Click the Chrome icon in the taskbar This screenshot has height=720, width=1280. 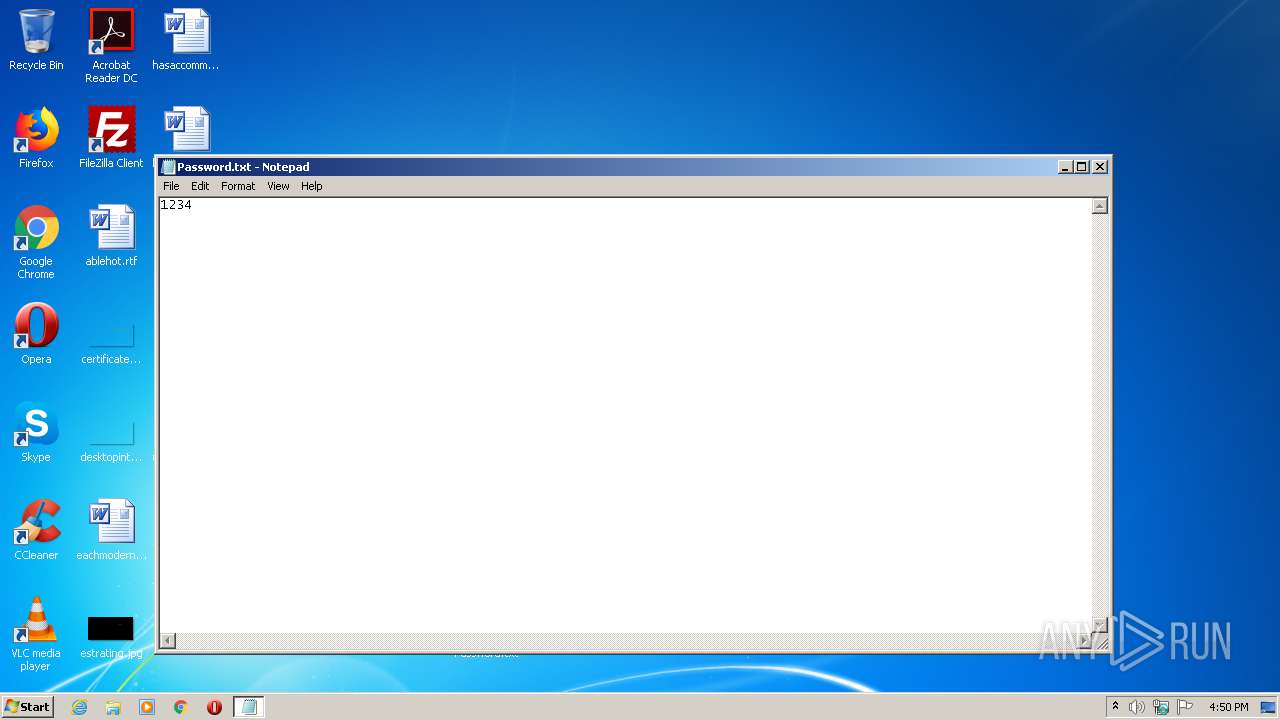181,707
